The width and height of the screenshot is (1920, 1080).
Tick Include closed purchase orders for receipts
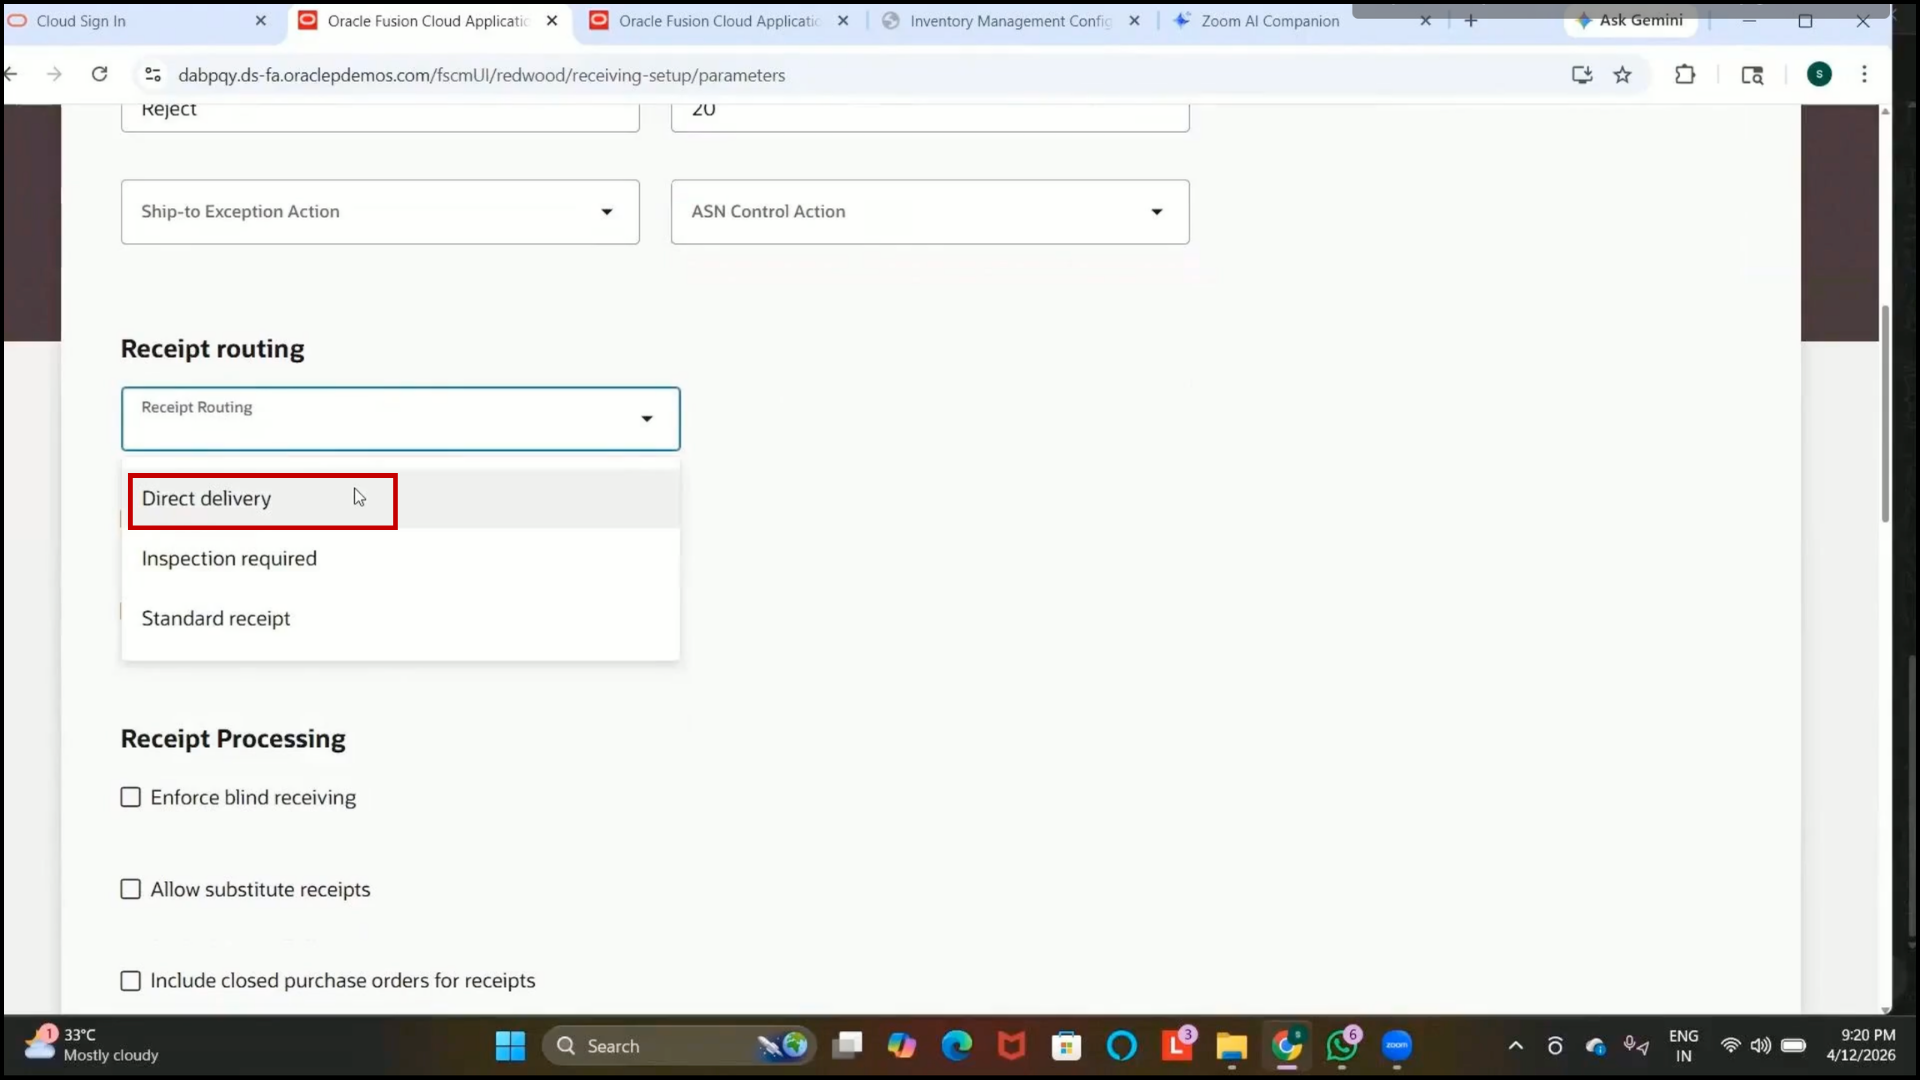coord(131,981)
